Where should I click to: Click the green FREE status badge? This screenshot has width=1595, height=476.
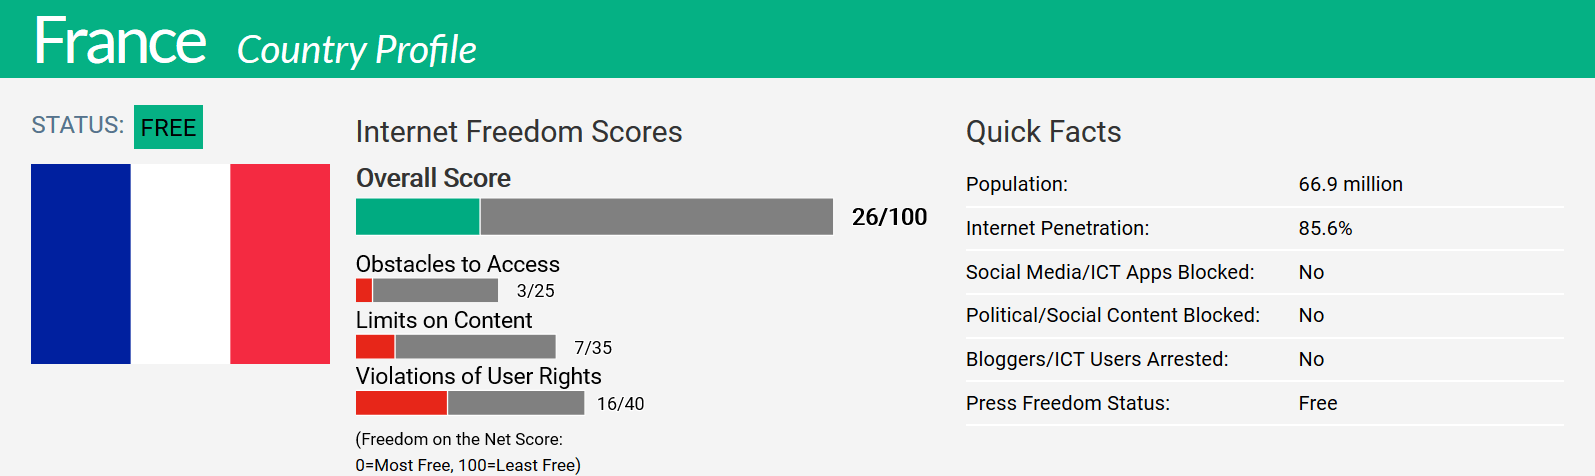pyautogui.click(x=168, y=127)
